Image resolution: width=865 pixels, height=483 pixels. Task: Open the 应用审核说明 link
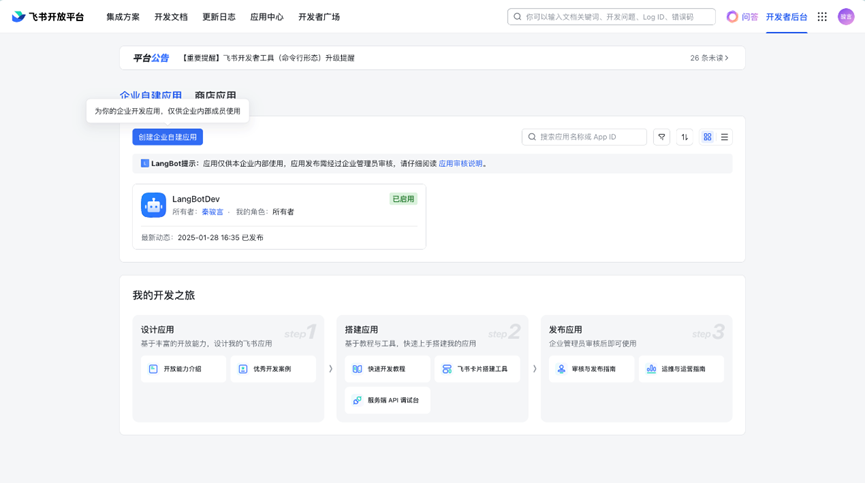coord(460,164)
